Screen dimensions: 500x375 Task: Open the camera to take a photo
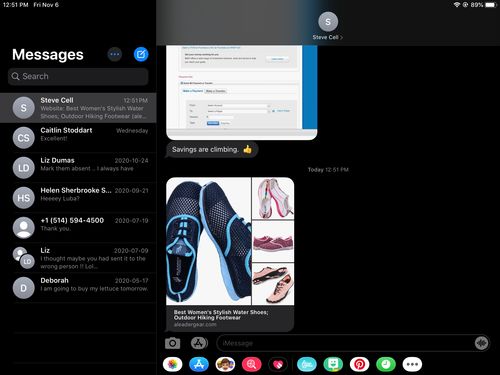[172, 343]
